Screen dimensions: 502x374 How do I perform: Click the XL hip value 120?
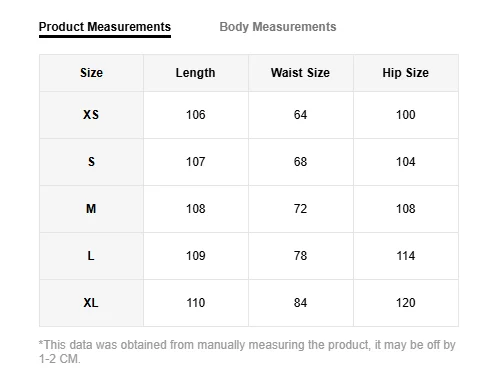click(406, 303)
